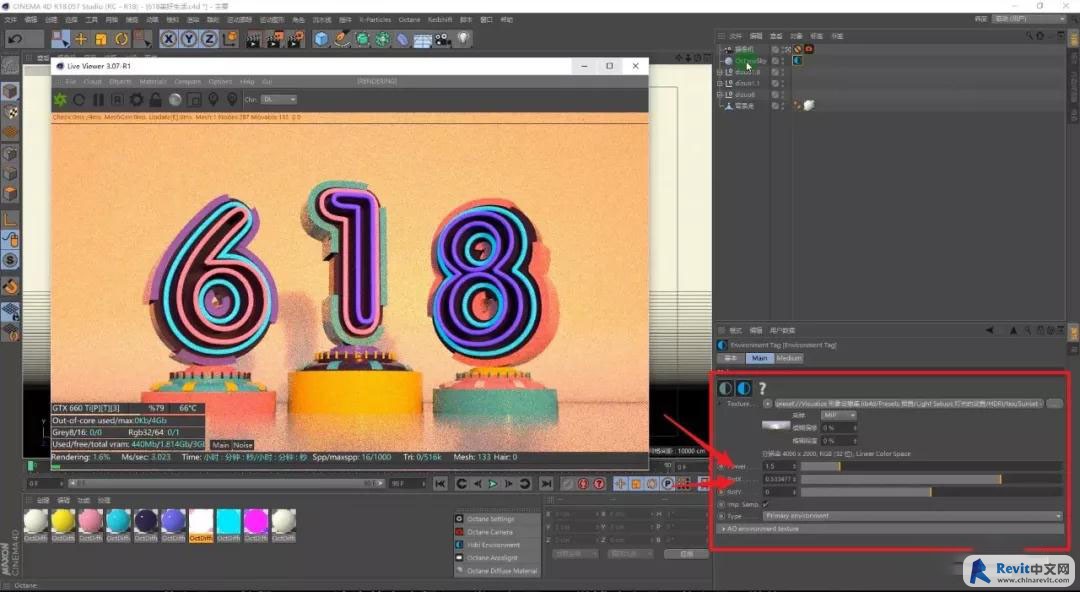Click texture file path field
This screenshot has width=1080, height=592.
pos(908,404)
